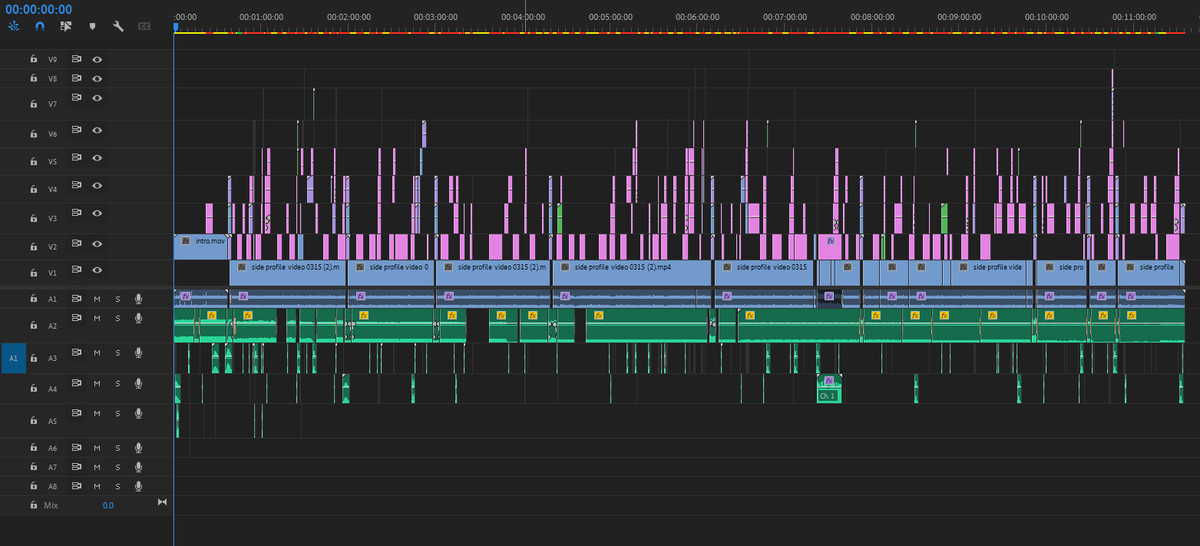Click the playhead marker in the ruler
The width and height of the screenshot is (1200, 546).
pos(175,27)
